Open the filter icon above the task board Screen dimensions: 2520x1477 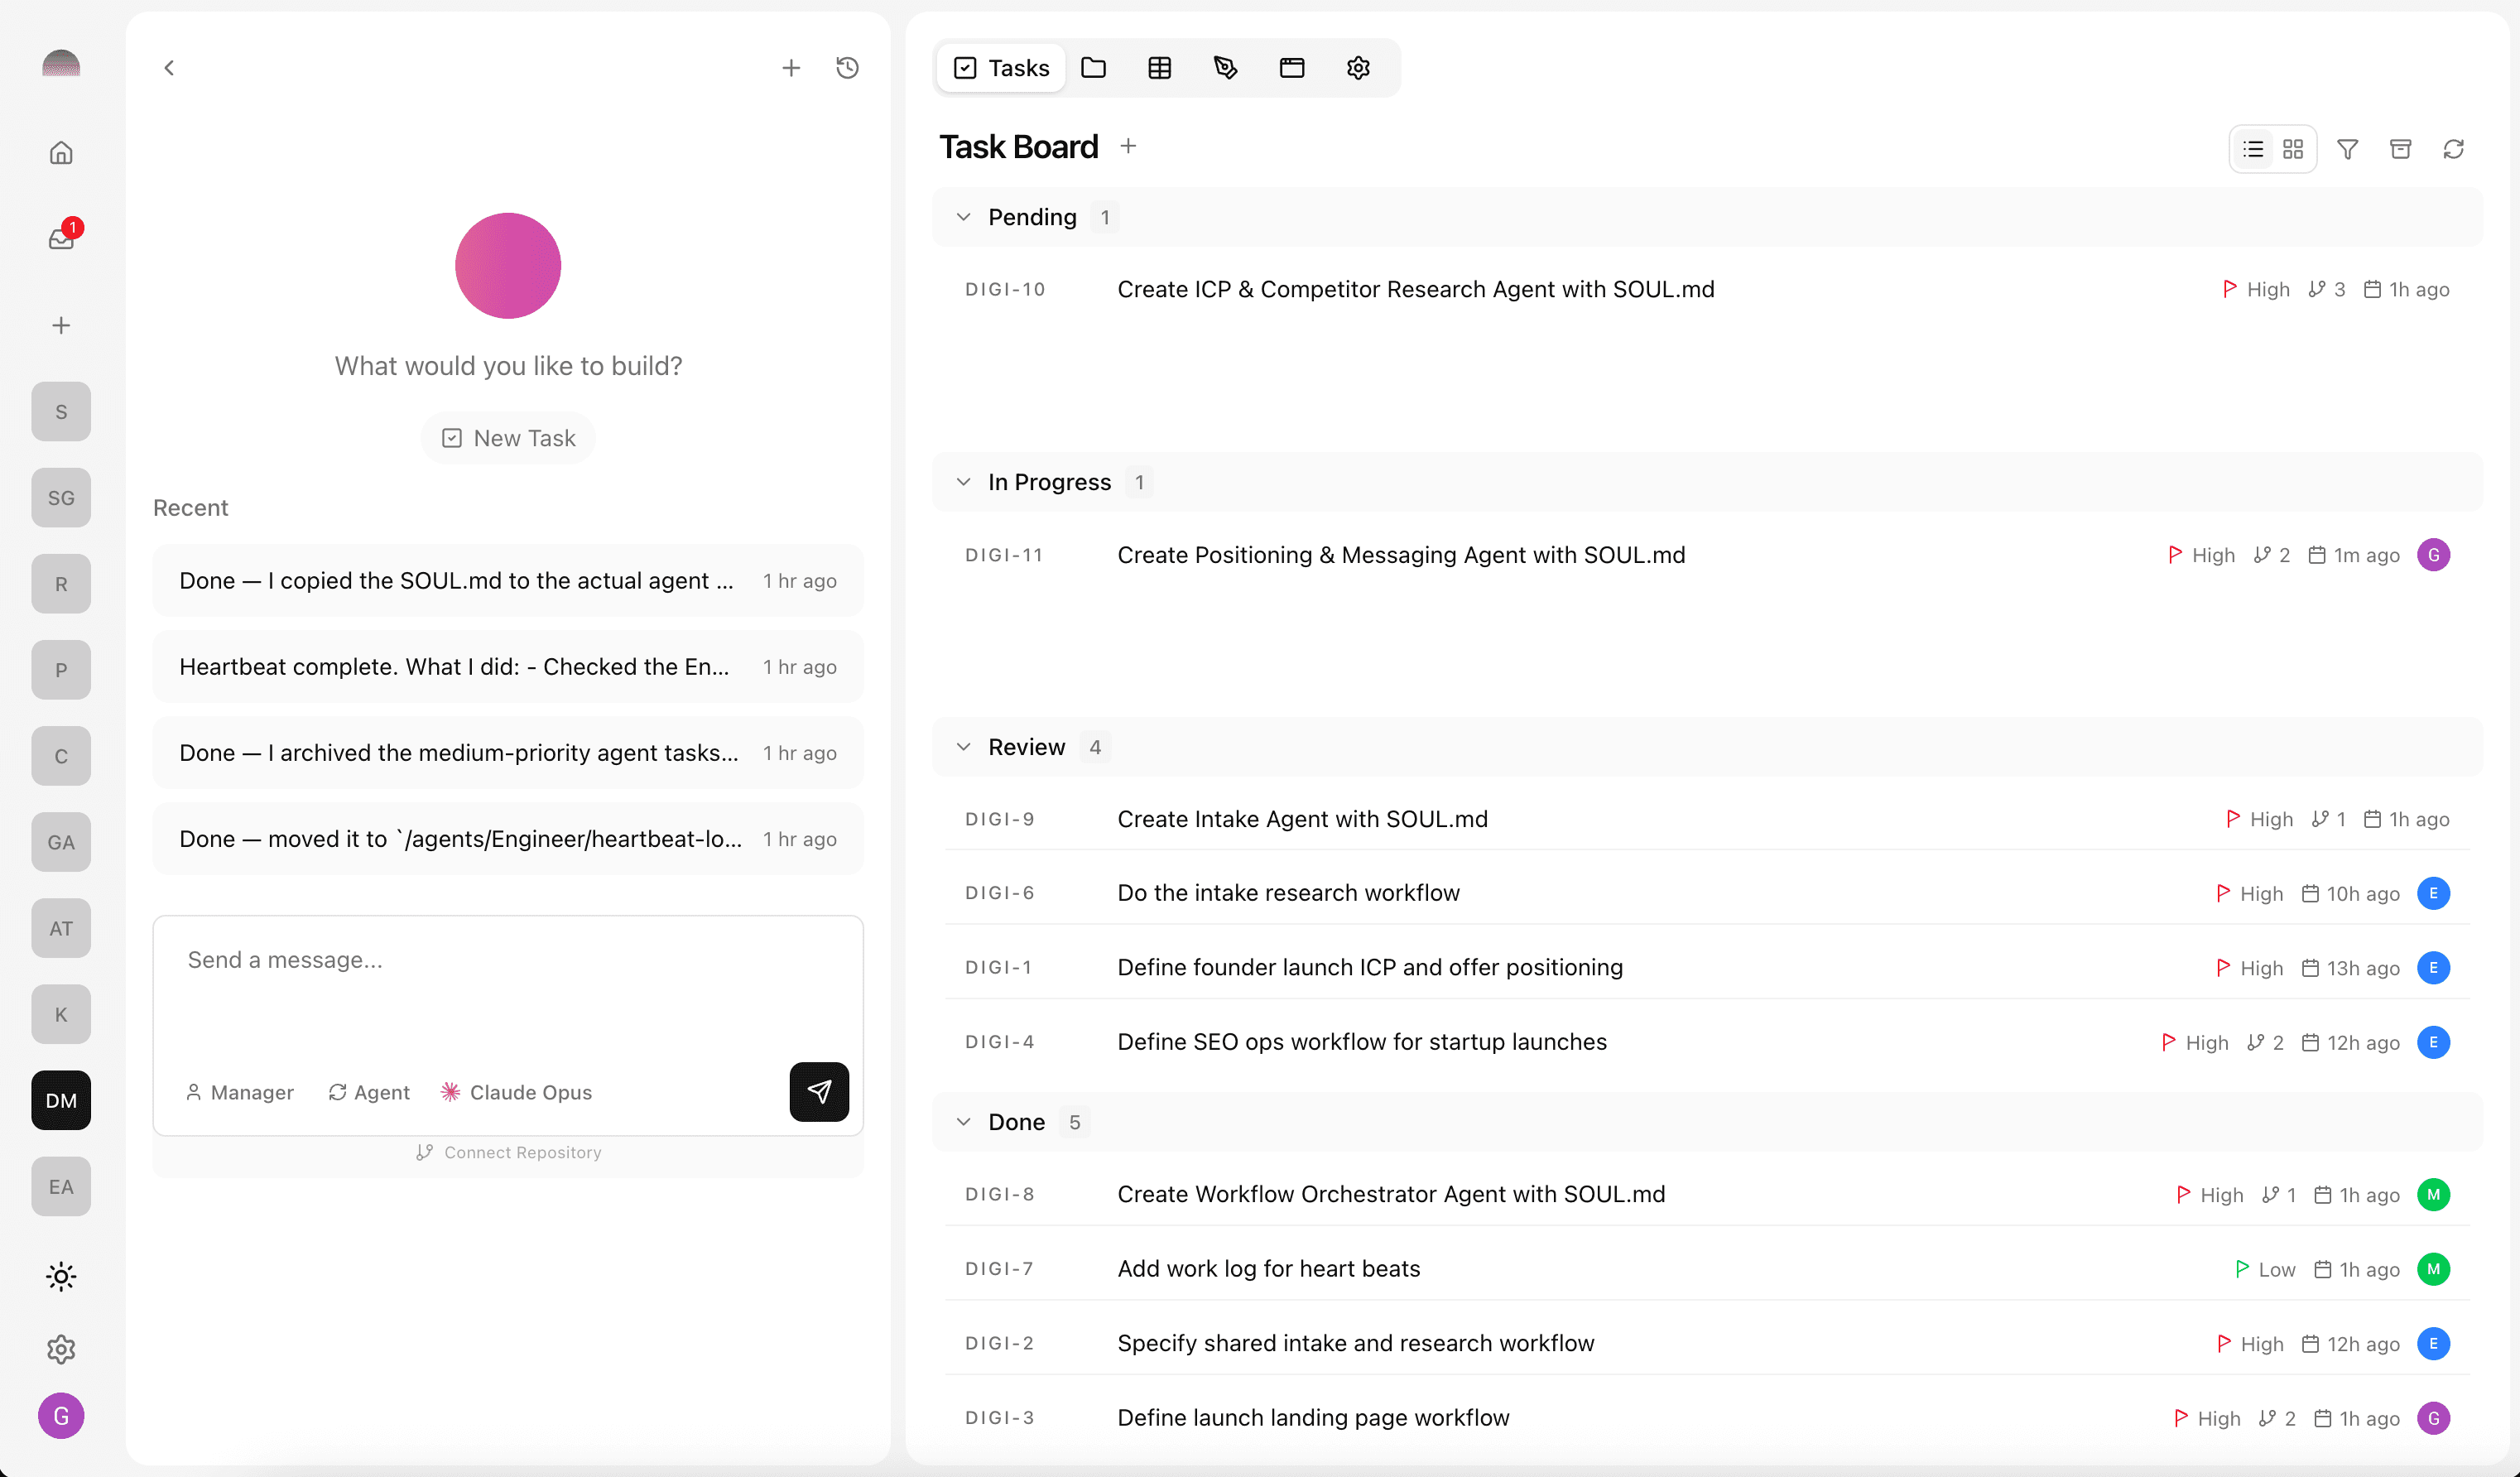(2348, 148)
